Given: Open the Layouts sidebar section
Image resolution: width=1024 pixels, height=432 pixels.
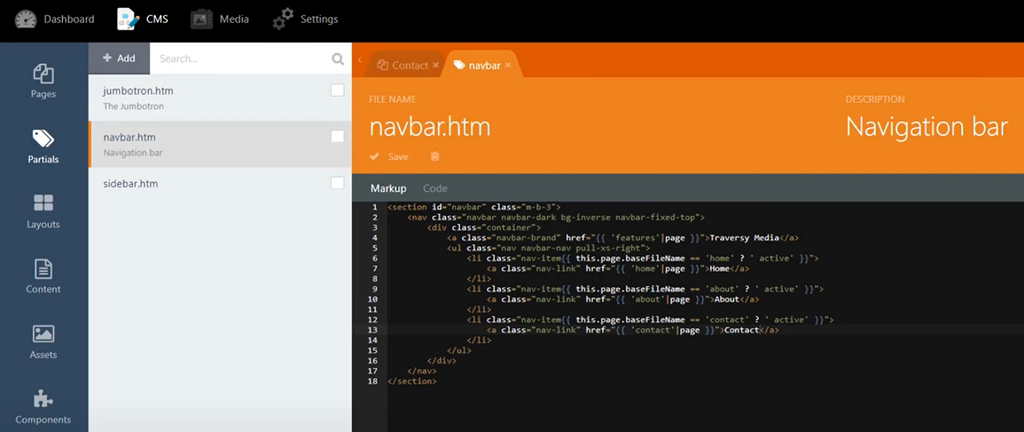Looking at the screenshot, I should (x=43, y=211).
